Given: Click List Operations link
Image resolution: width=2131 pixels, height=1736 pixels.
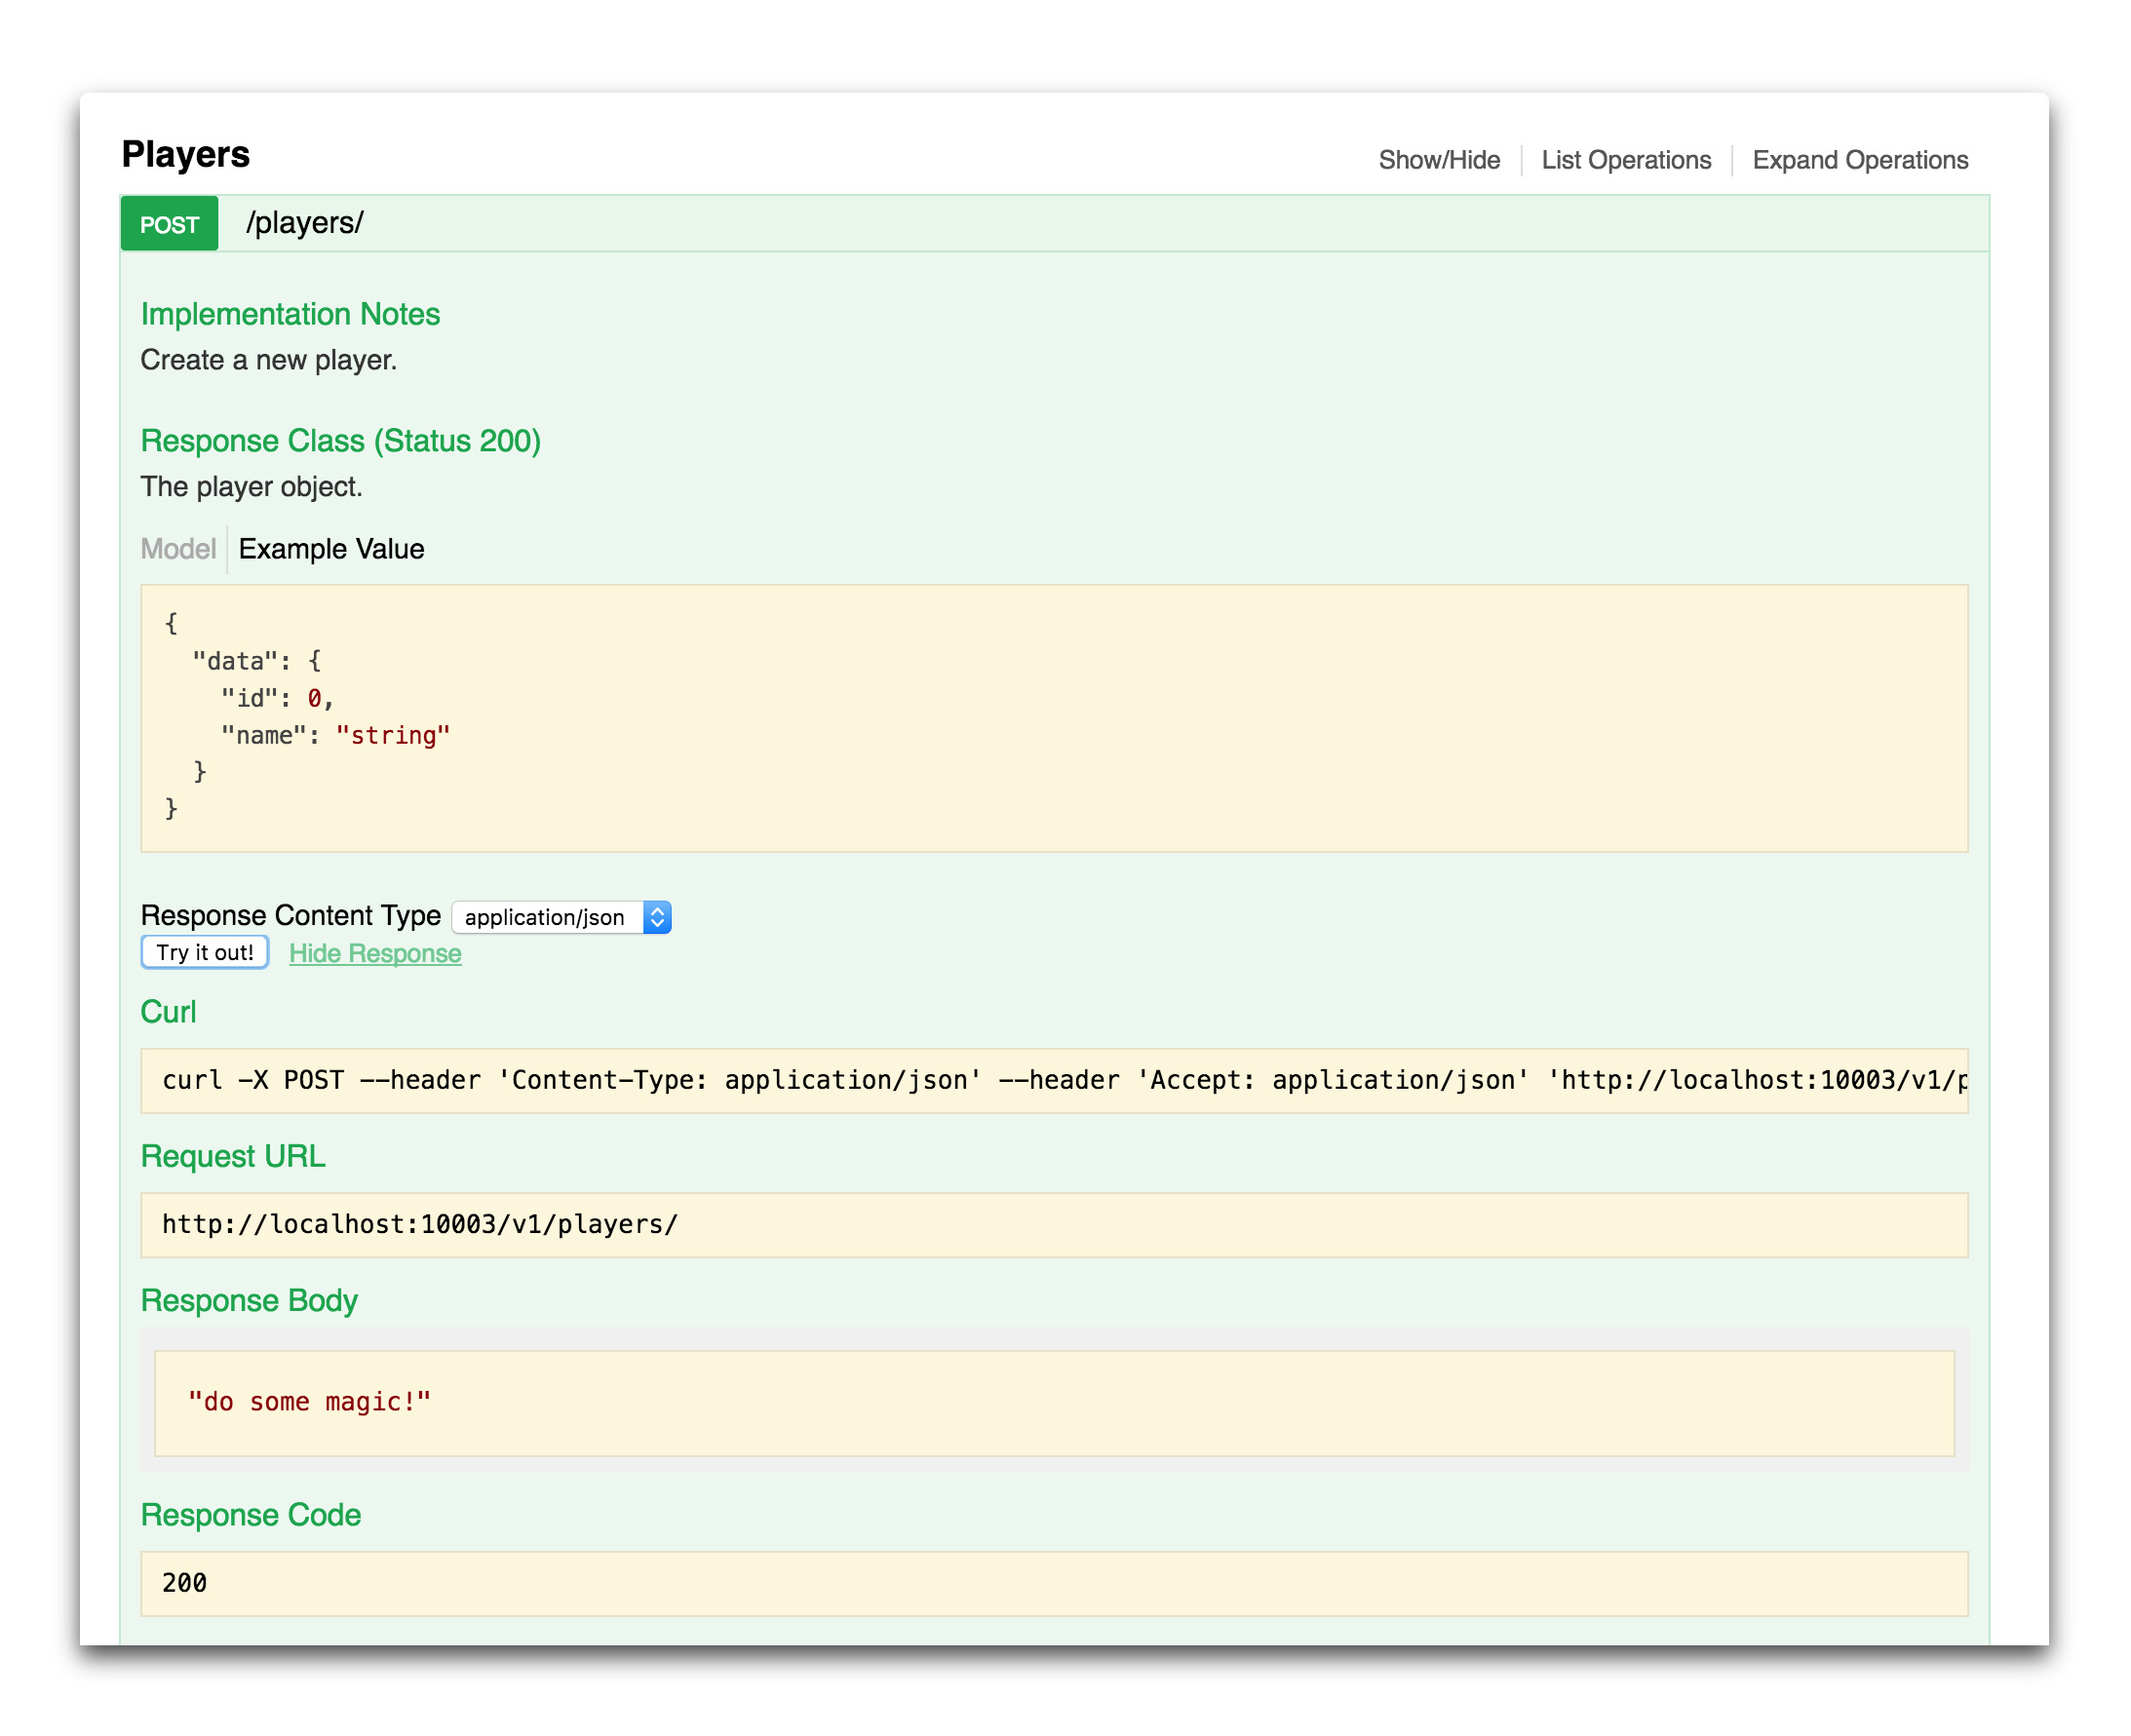Looking at the screenshot, I should pos(1625,160).
